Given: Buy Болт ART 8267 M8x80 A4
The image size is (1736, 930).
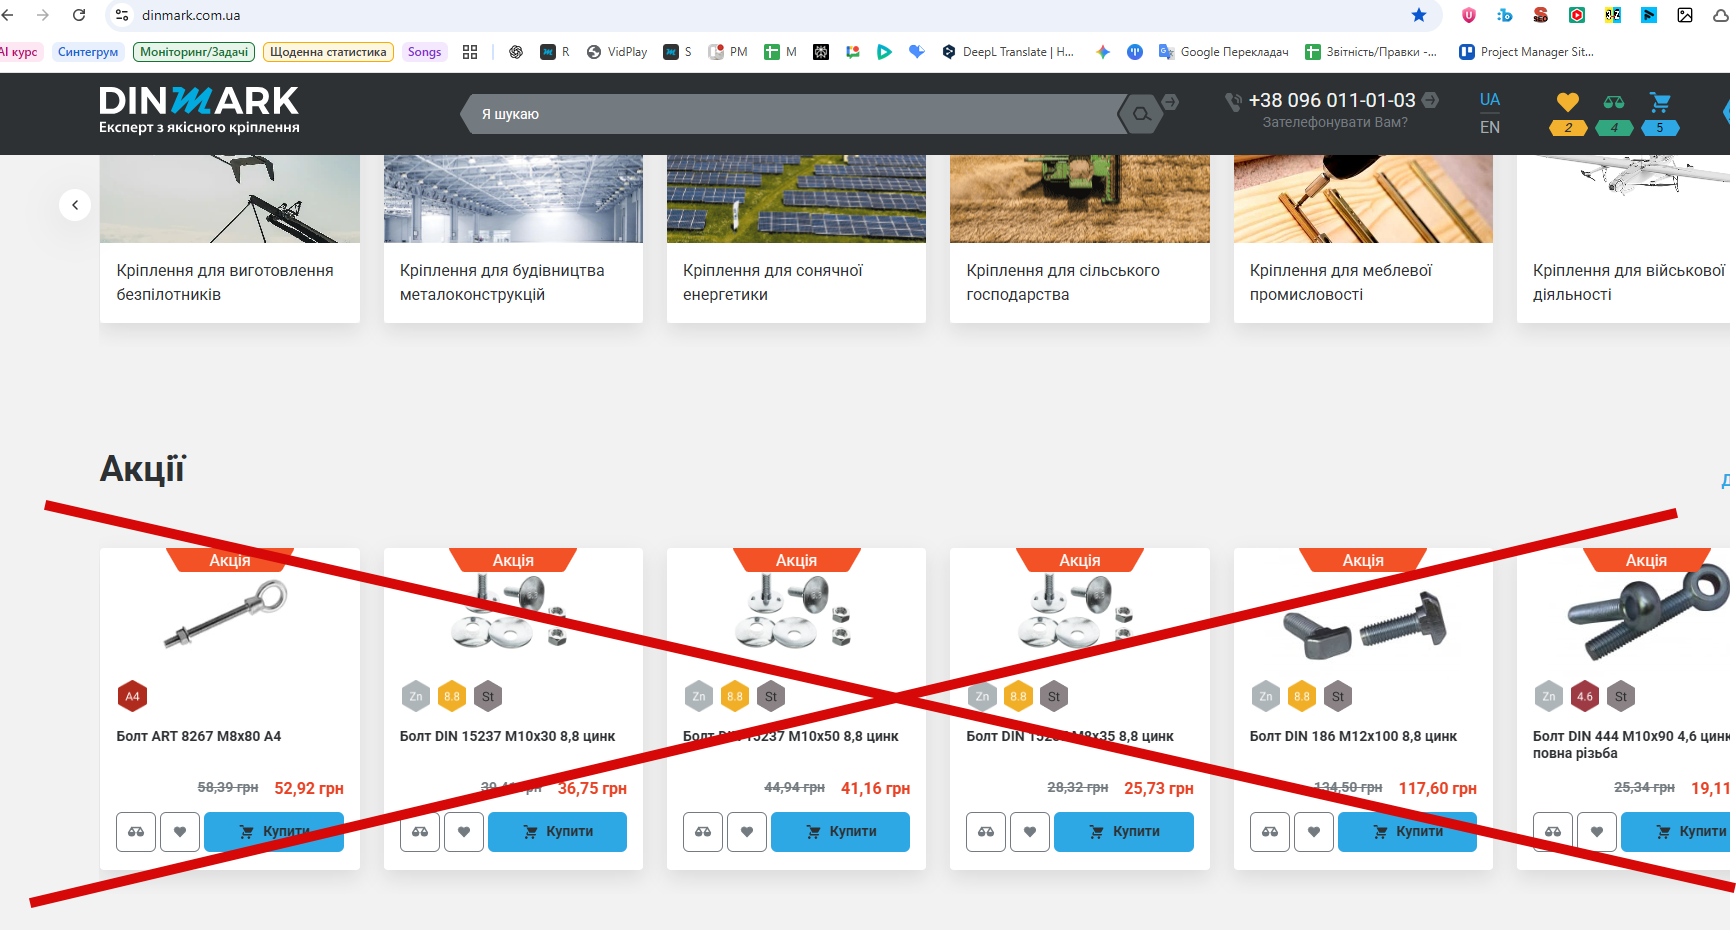Looking at the screenshot, I should pos(274,832).
